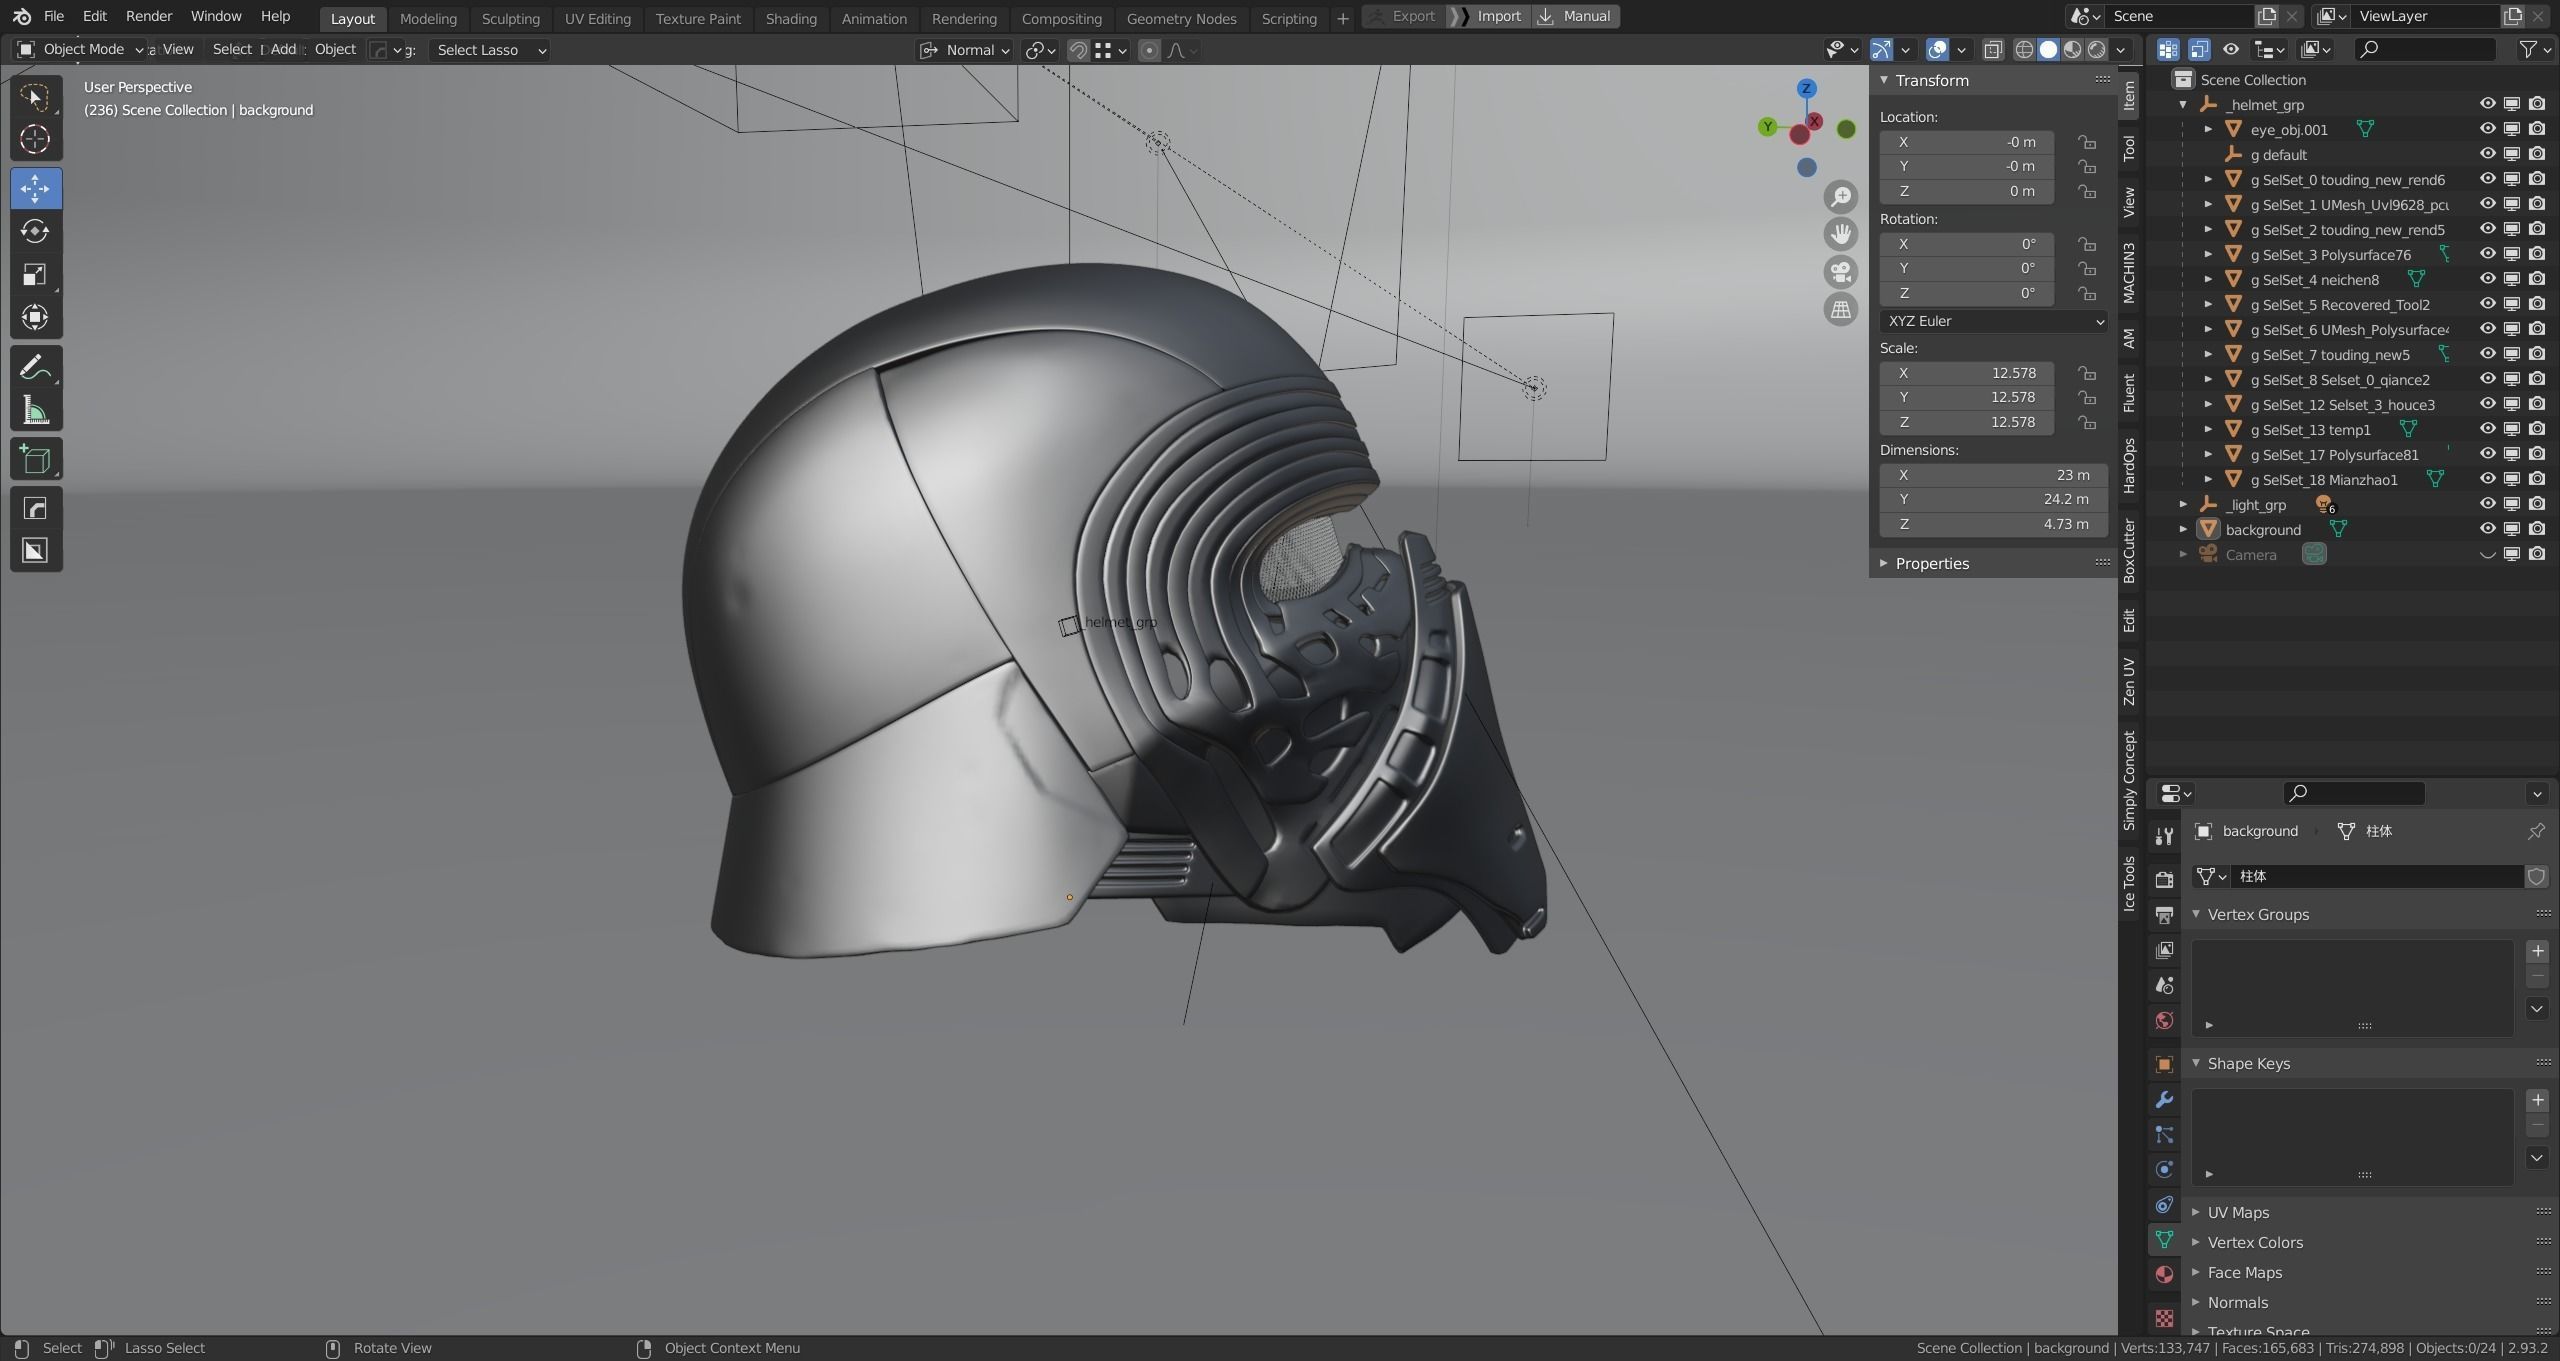Activate the Scale tool

[36, 274]
